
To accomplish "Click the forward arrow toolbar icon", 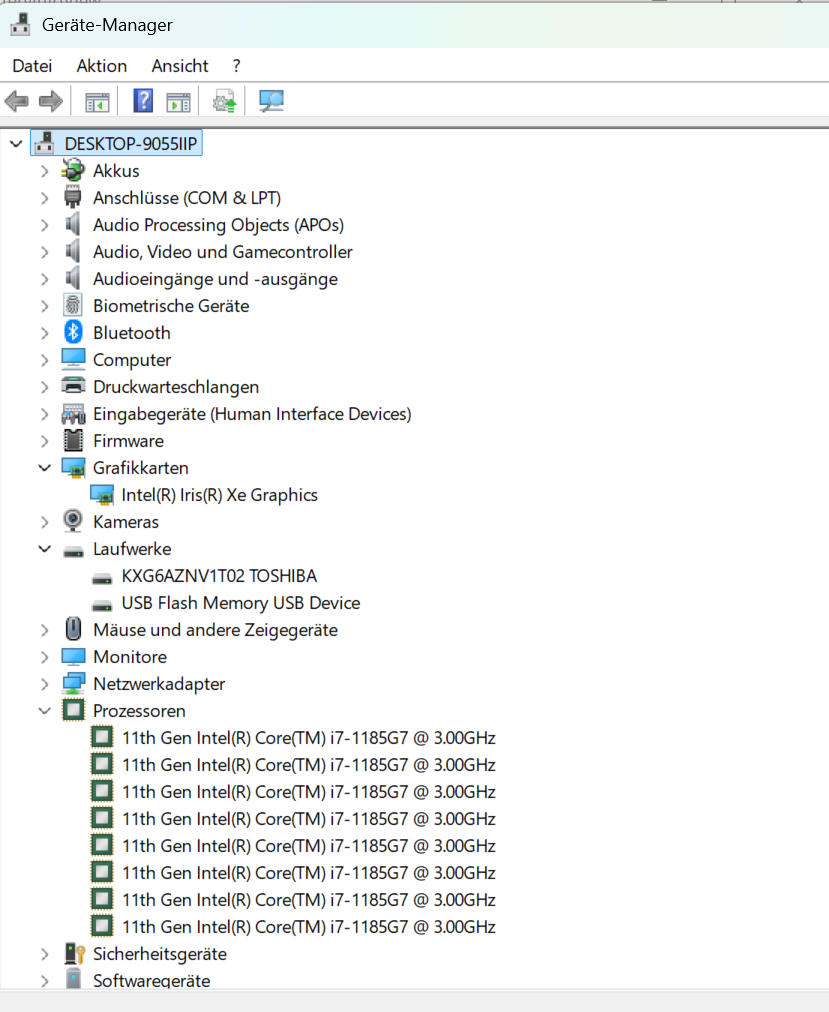I will tap(51, 101).
